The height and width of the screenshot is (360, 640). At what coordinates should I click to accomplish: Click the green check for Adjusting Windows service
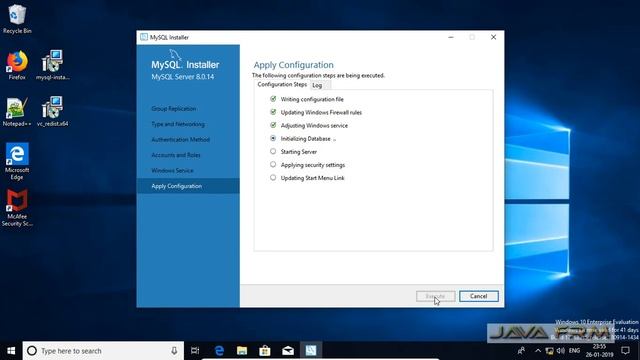click(x=273, y=125)
